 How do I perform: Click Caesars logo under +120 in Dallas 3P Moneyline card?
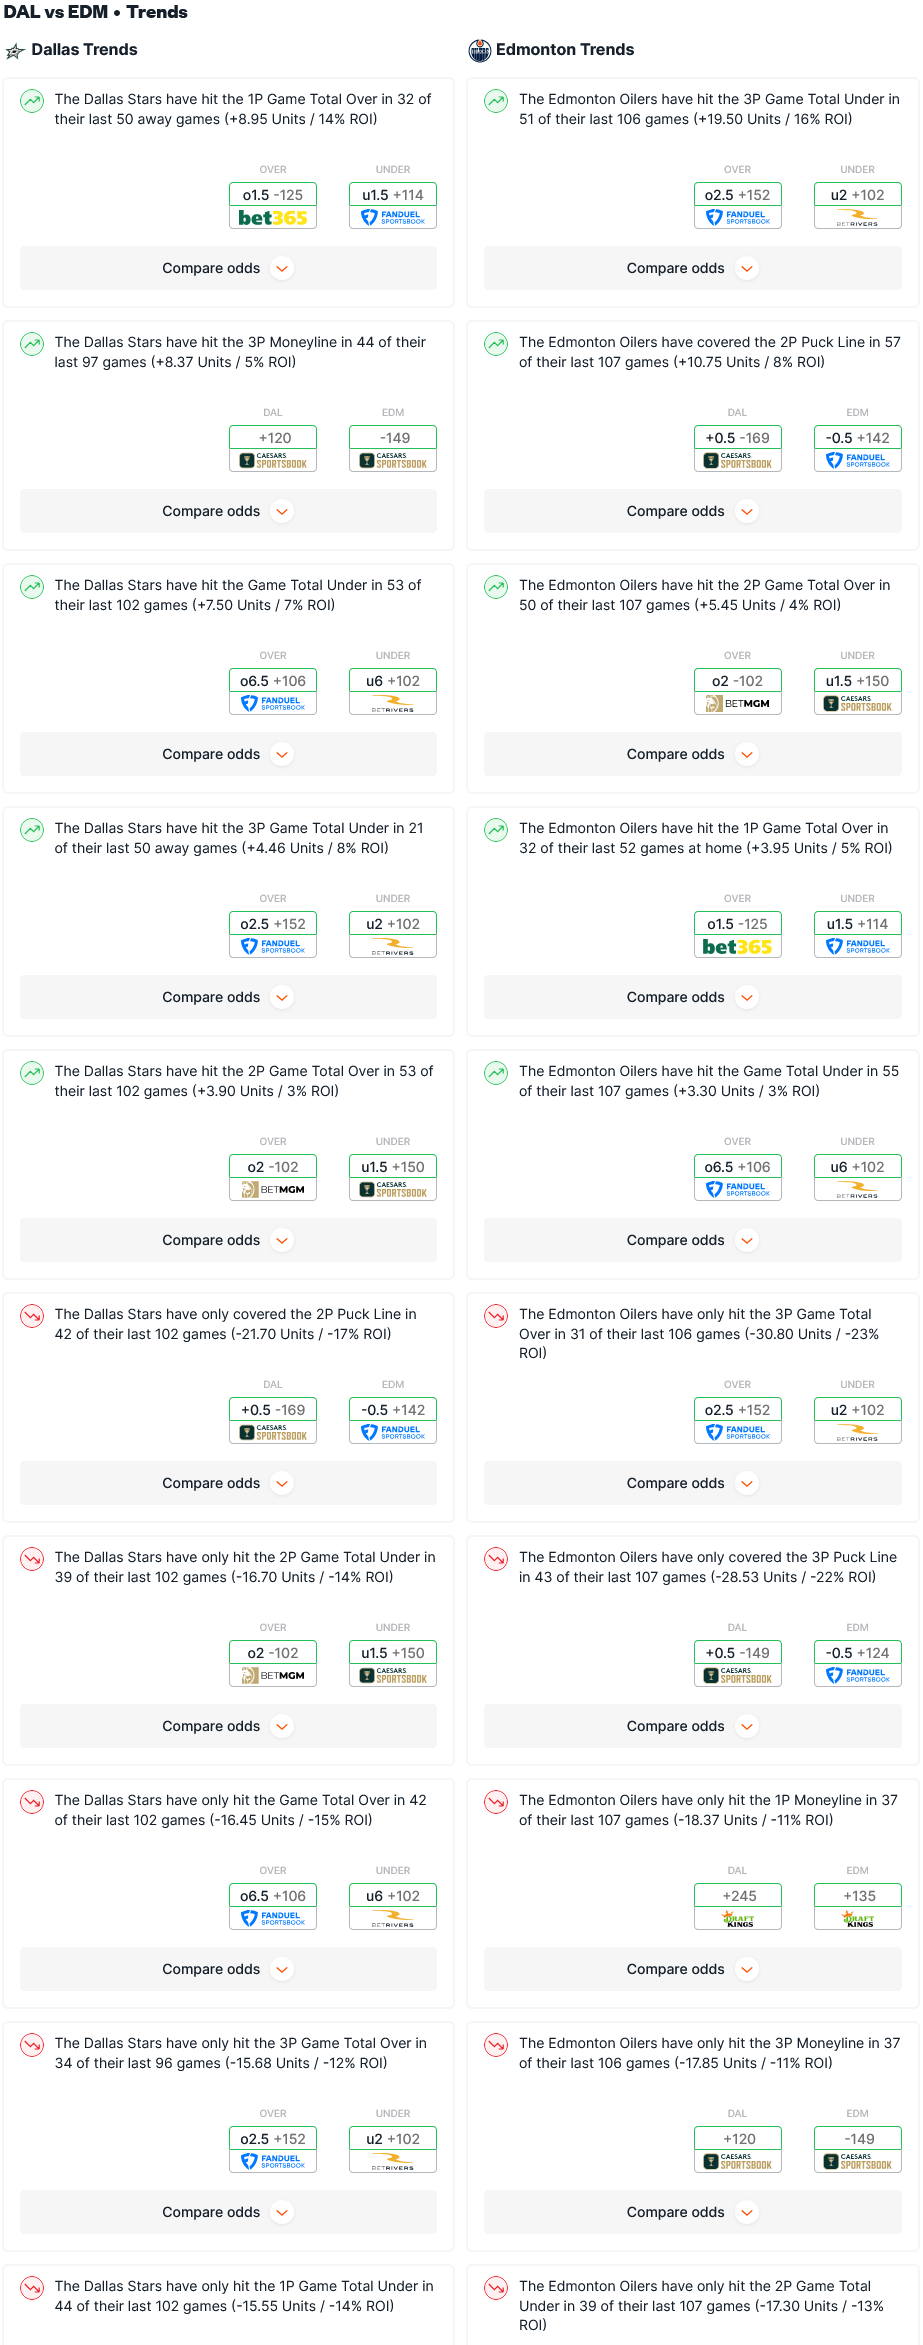[273, 461]
